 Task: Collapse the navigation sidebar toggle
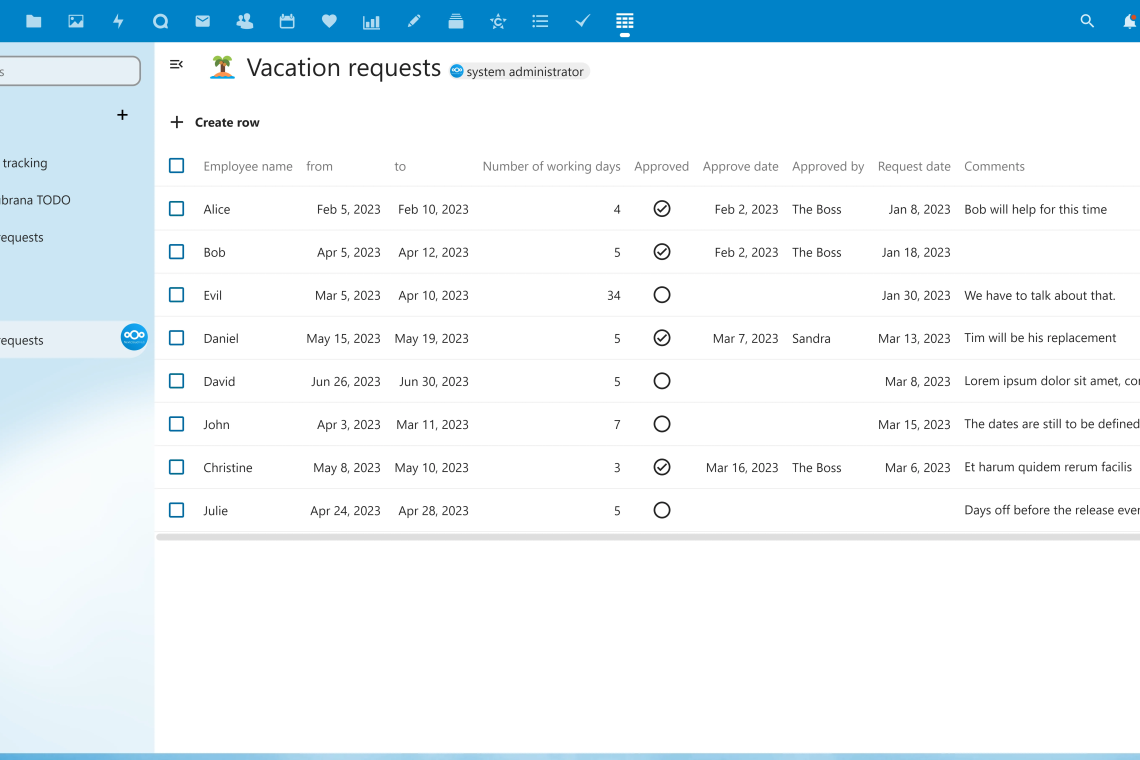(x=176, y=65)
